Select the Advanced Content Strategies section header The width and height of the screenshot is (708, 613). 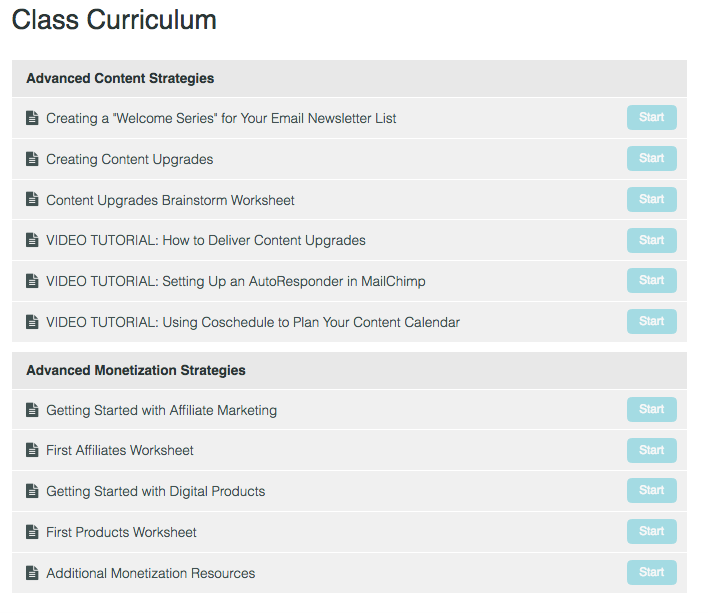click(x=349, y=79)
